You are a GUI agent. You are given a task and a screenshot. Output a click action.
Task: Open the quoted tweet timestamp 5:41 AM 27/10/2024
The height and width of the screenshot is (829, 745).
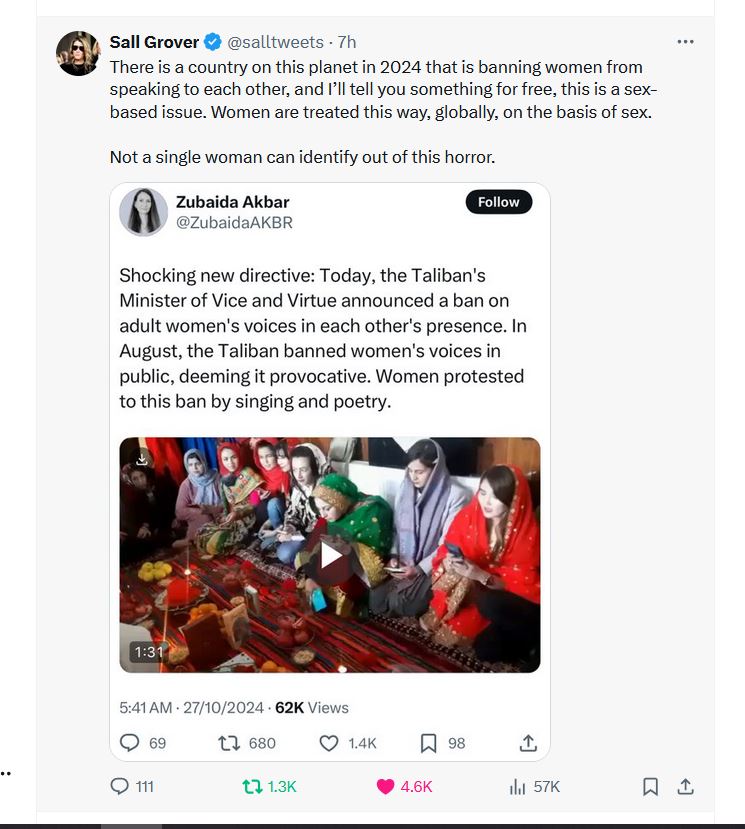191,707
